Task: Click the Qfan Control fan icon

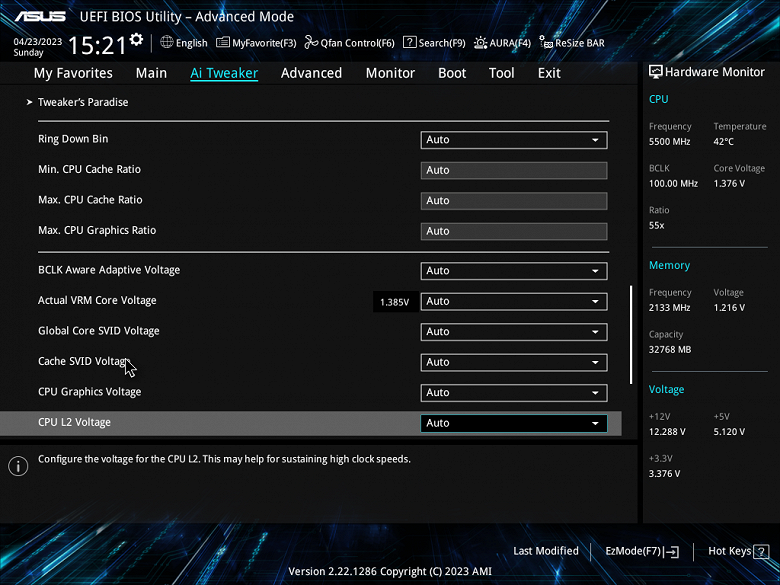Action: [311, 43]
